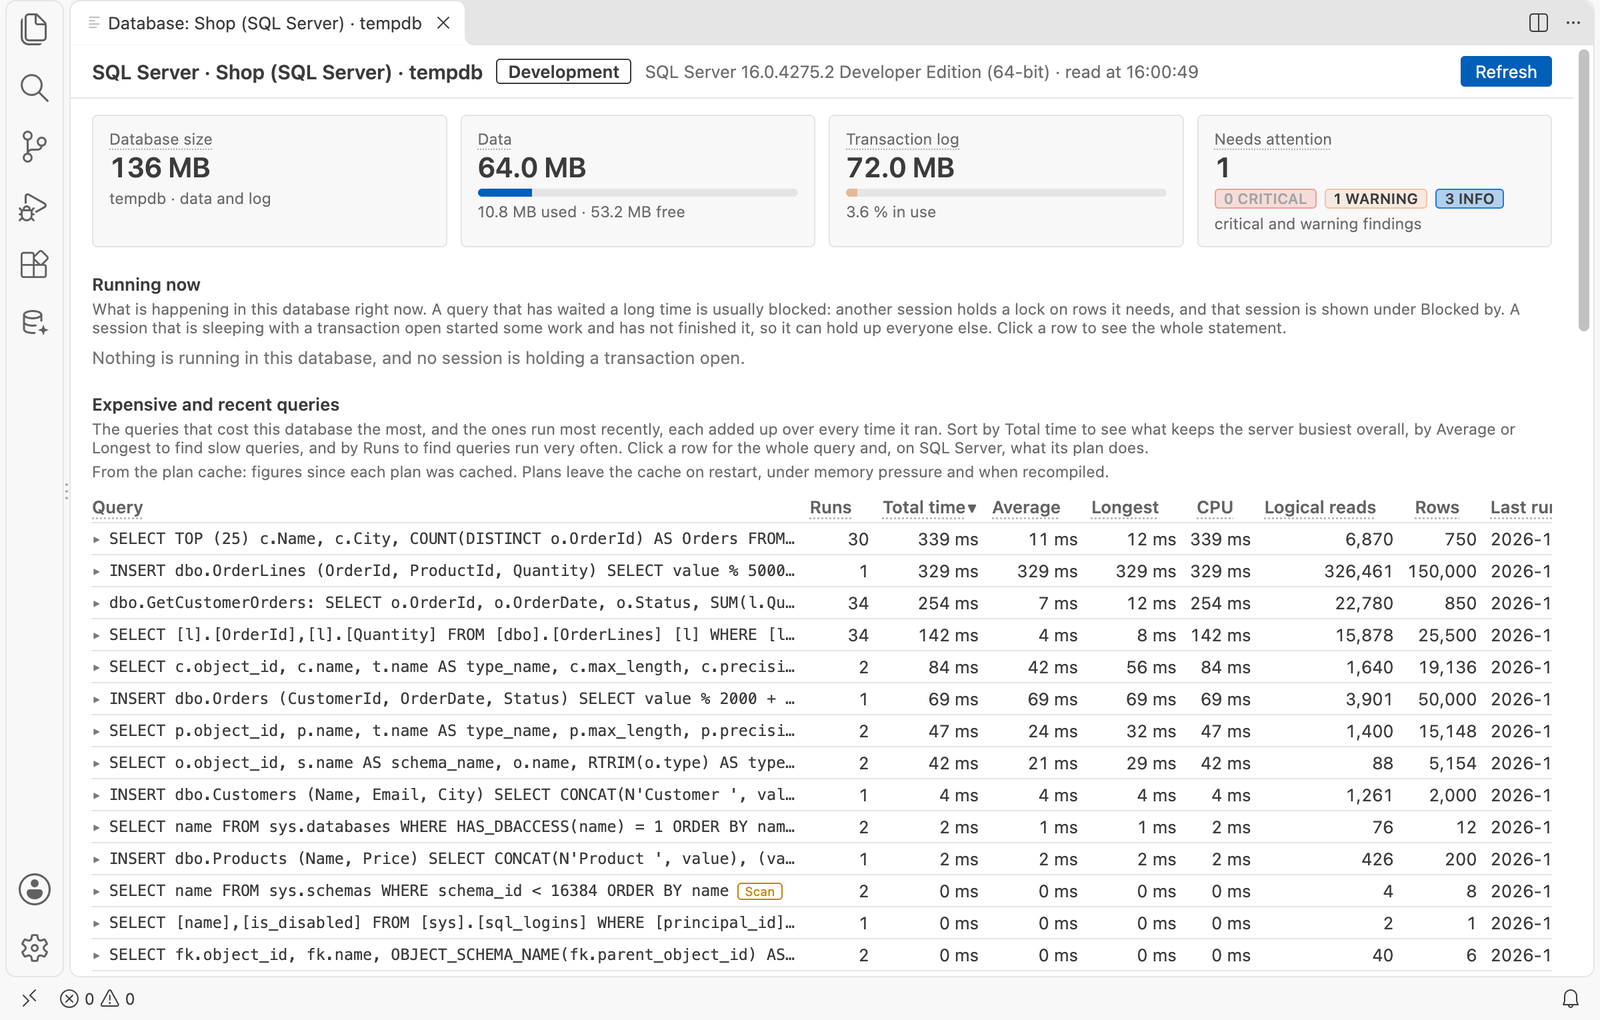The height and width of the screenshot is (1020, 1600).
Task: Sort the table by Longest header
Action: pyautogui.click(x=1124, y=508)
